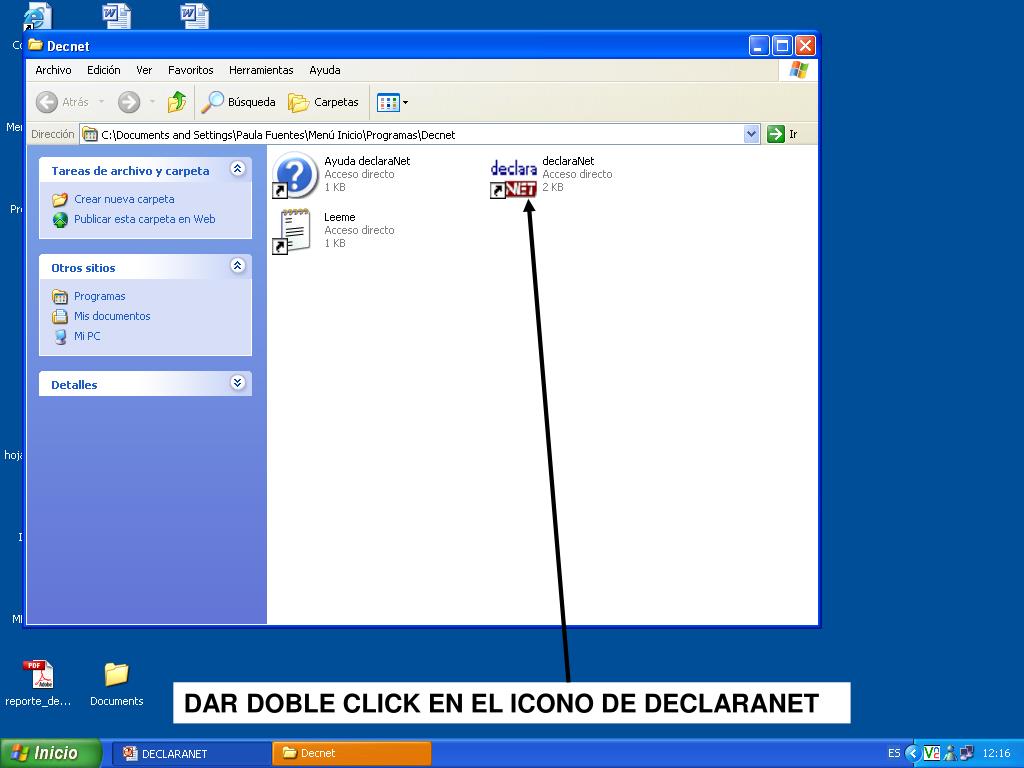Click the Decnet taskbar button
Image resolution: width=1024 pixels, height=768 pixels.
point(352,754)
